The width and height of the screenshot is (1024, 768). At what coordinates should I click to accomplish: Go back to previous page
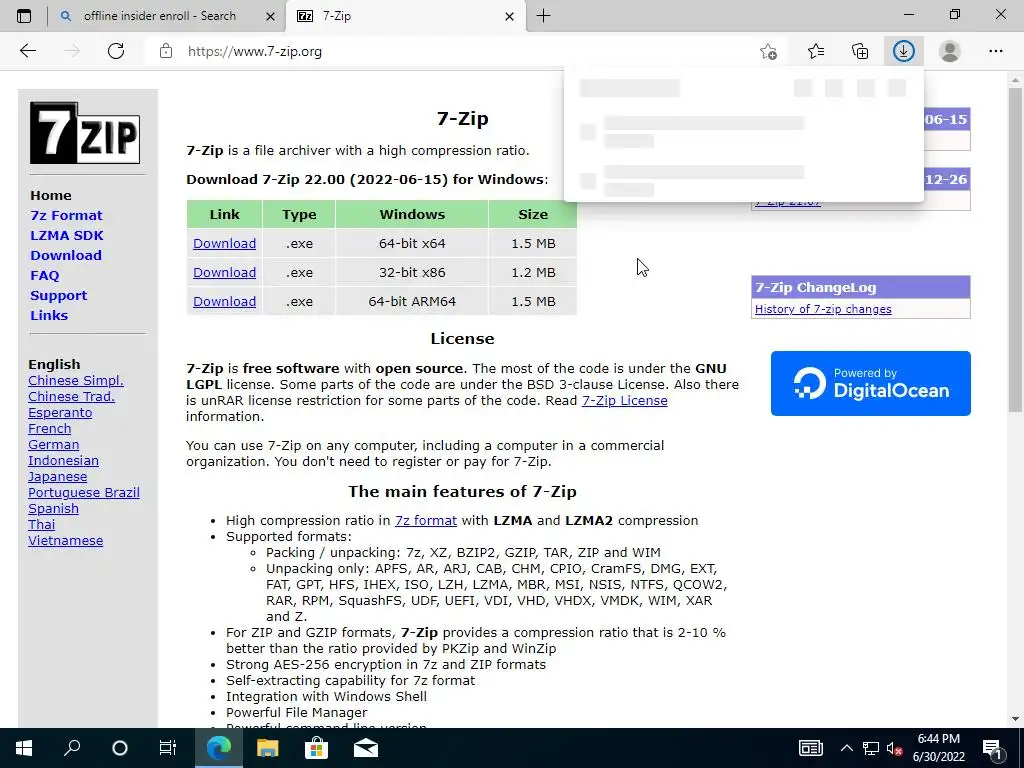coord(27,51)
